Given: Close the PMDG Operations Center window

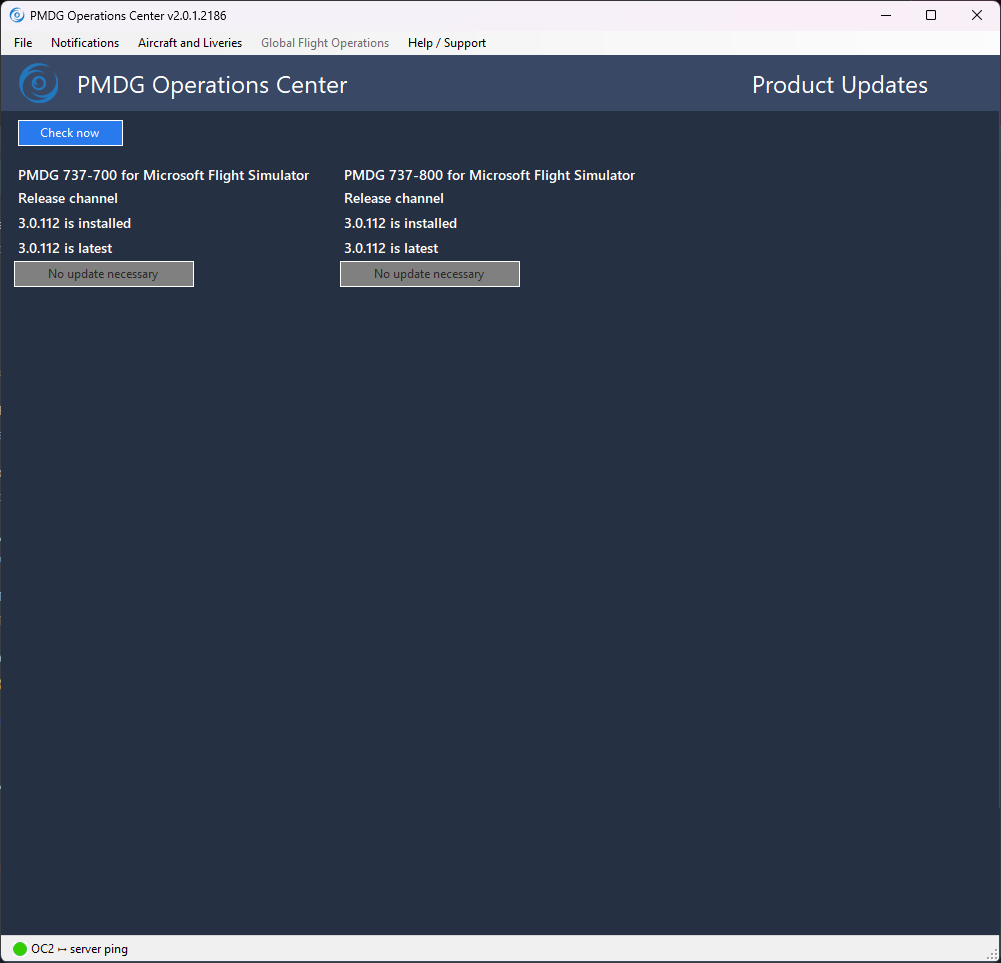Looking at the screenshot, I should point(977,15).
